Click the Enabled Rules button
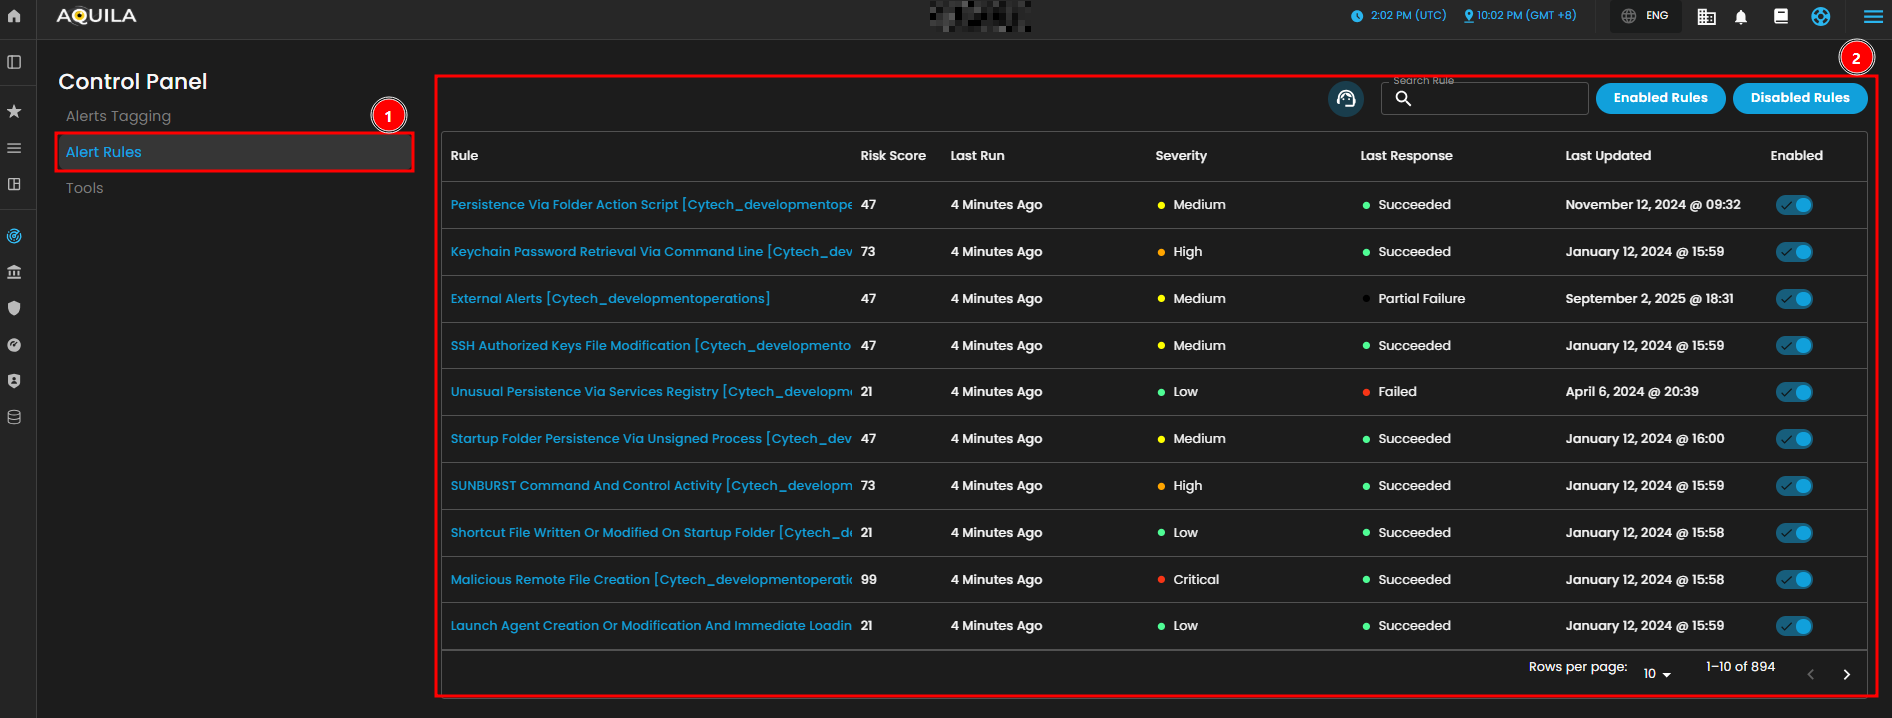This screenshot has width=1892, height=718. pos(1660,98)
